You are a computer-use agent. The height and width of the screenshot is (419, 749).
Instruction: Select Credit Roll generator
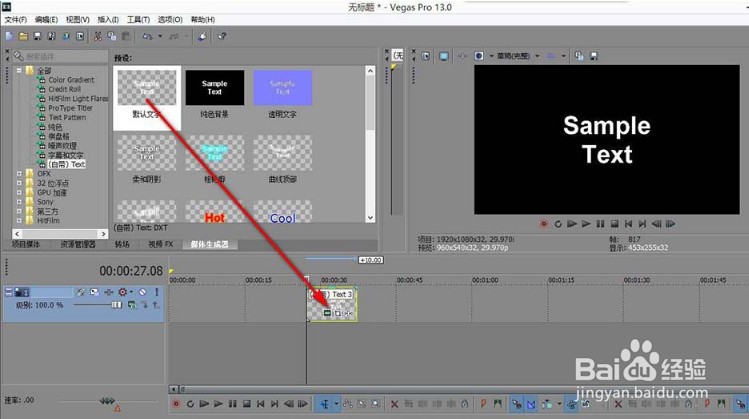pos(64,89)
